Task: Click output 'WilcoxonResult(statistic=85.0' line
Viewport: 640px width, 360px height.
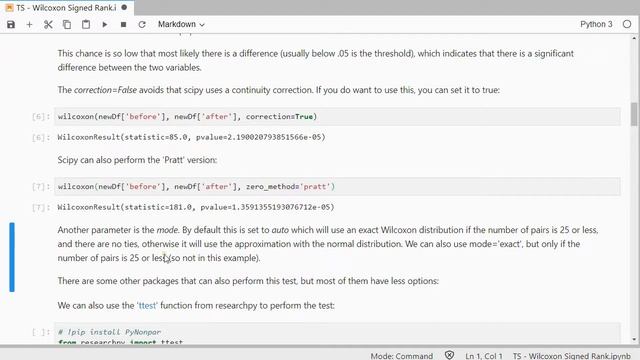Action: click(191, 137)
